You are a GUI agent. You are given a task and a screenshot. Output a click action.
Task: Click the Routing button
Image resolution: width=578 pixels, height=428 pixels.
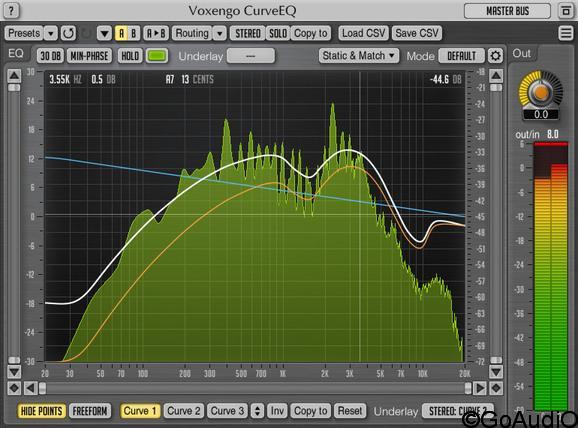[x=192, y=34]
